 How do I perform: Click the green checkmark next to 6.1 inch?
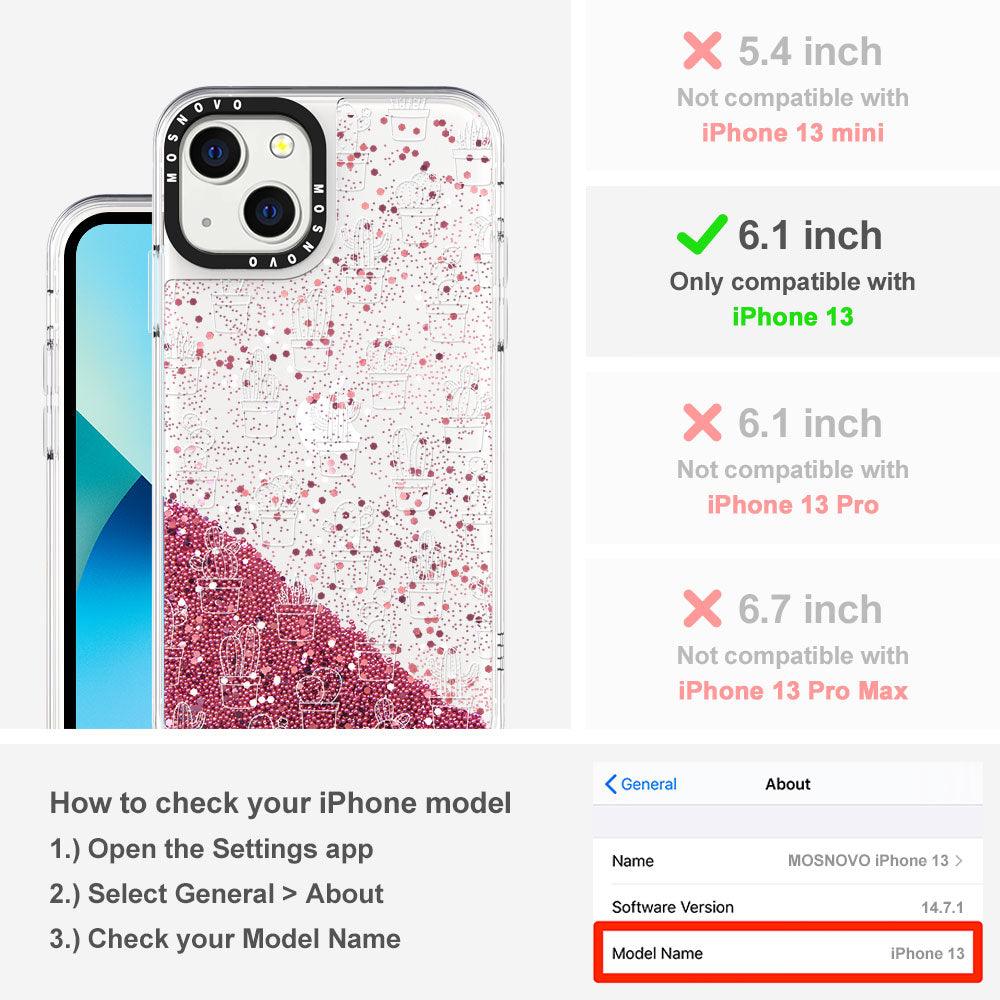point(702,234)
